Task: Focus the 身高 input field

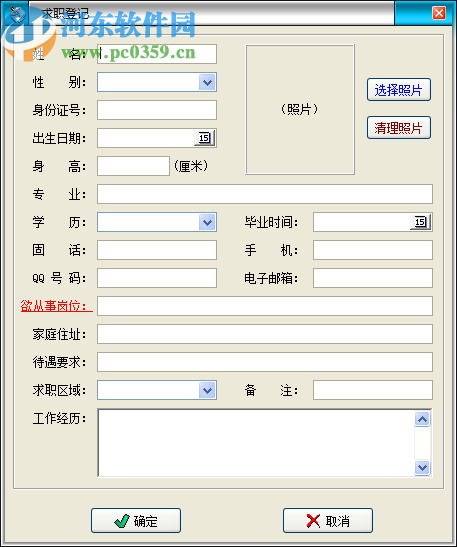Action: point(134,166)
